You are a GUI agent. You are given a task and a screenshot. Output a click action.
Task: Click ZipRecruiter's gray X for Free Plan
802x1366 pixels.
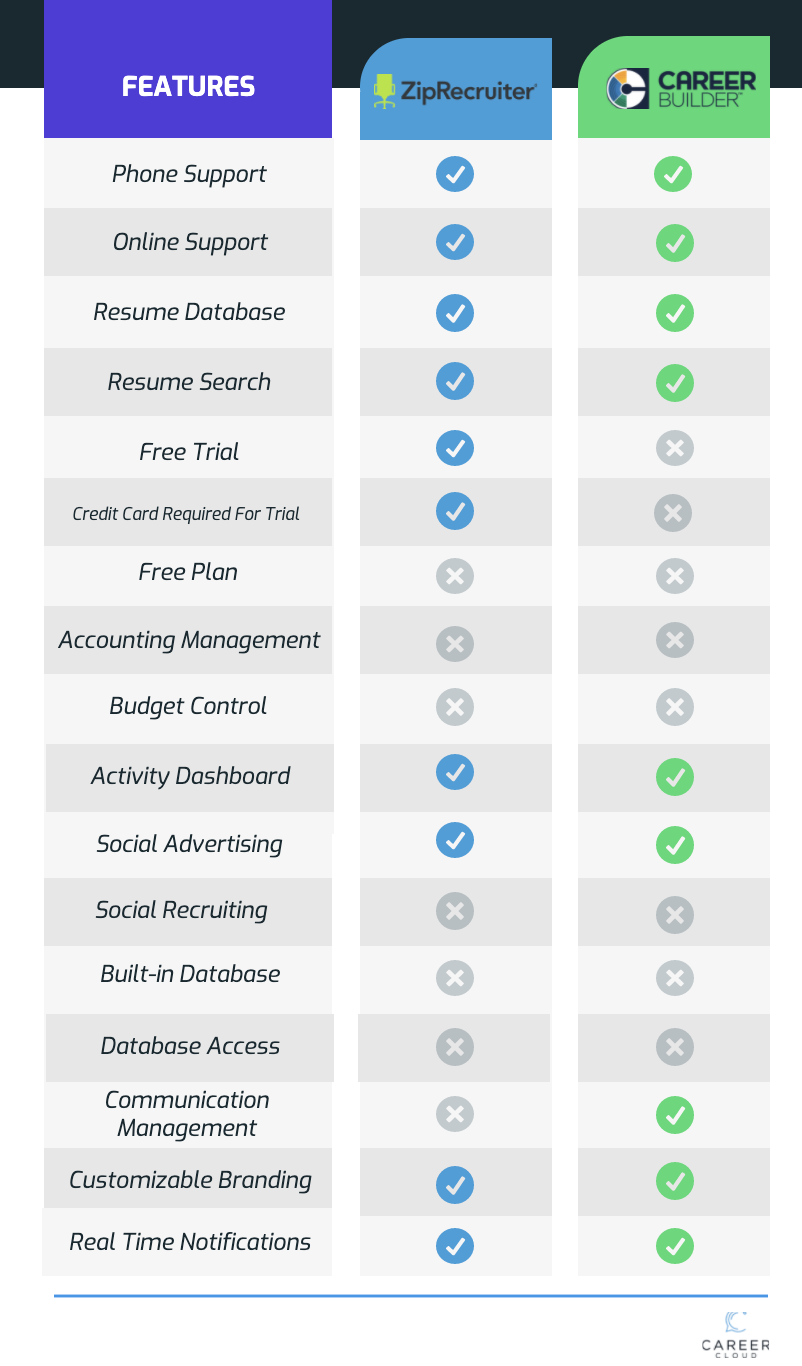tap(455, 576)
